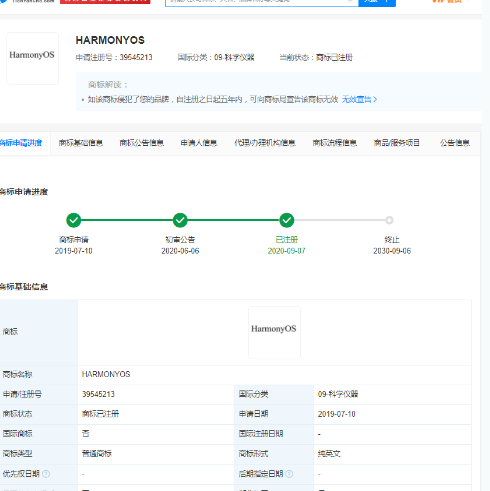Click the 09-科学仪器 table cell
The height and width of the screenshot is (491, 490).
(338, 394)
